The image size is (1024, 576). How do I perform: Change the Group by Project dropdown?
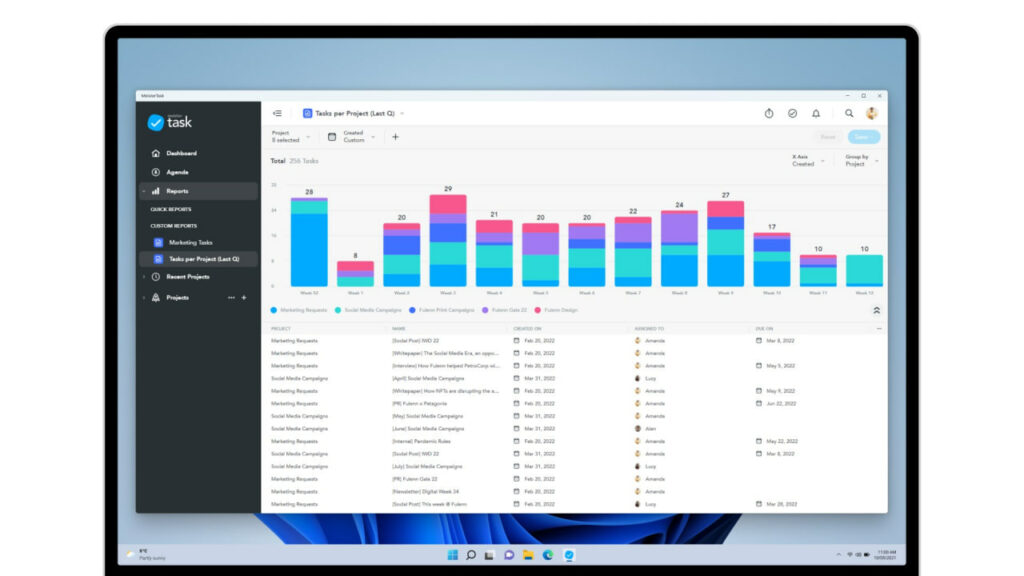click(861, 161)
